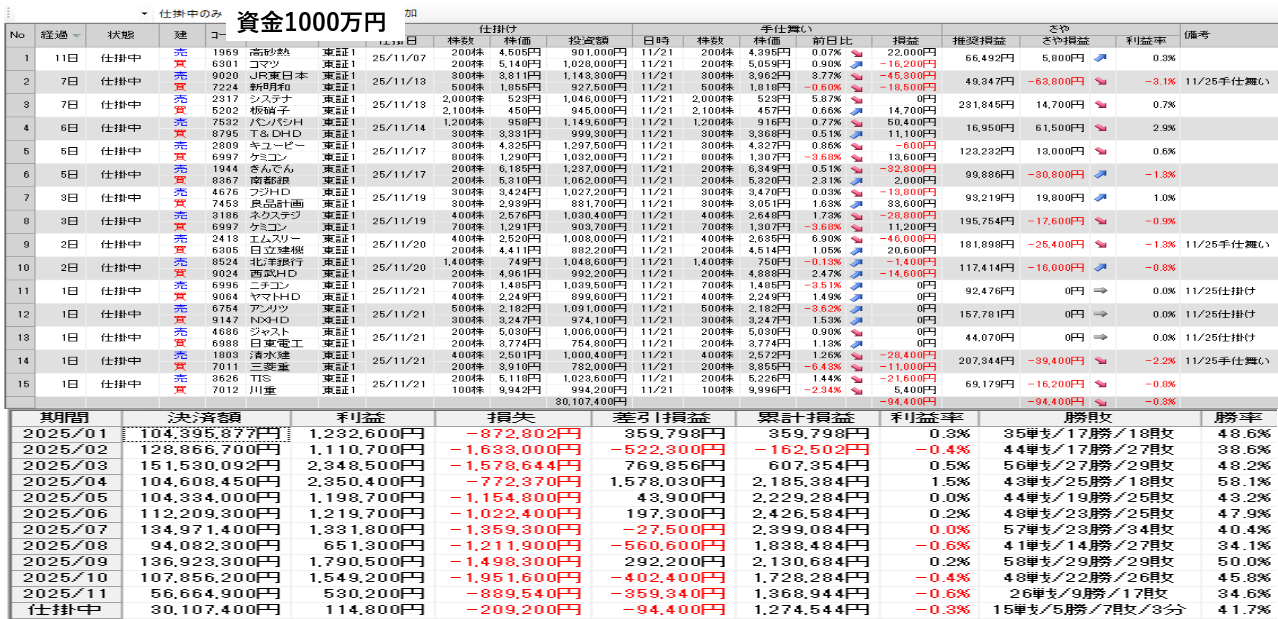Image resolution: width=1278 pixels, height=619 pixels.
Task: Click blue up arrow next to -30,800円
Action: 1101,174
